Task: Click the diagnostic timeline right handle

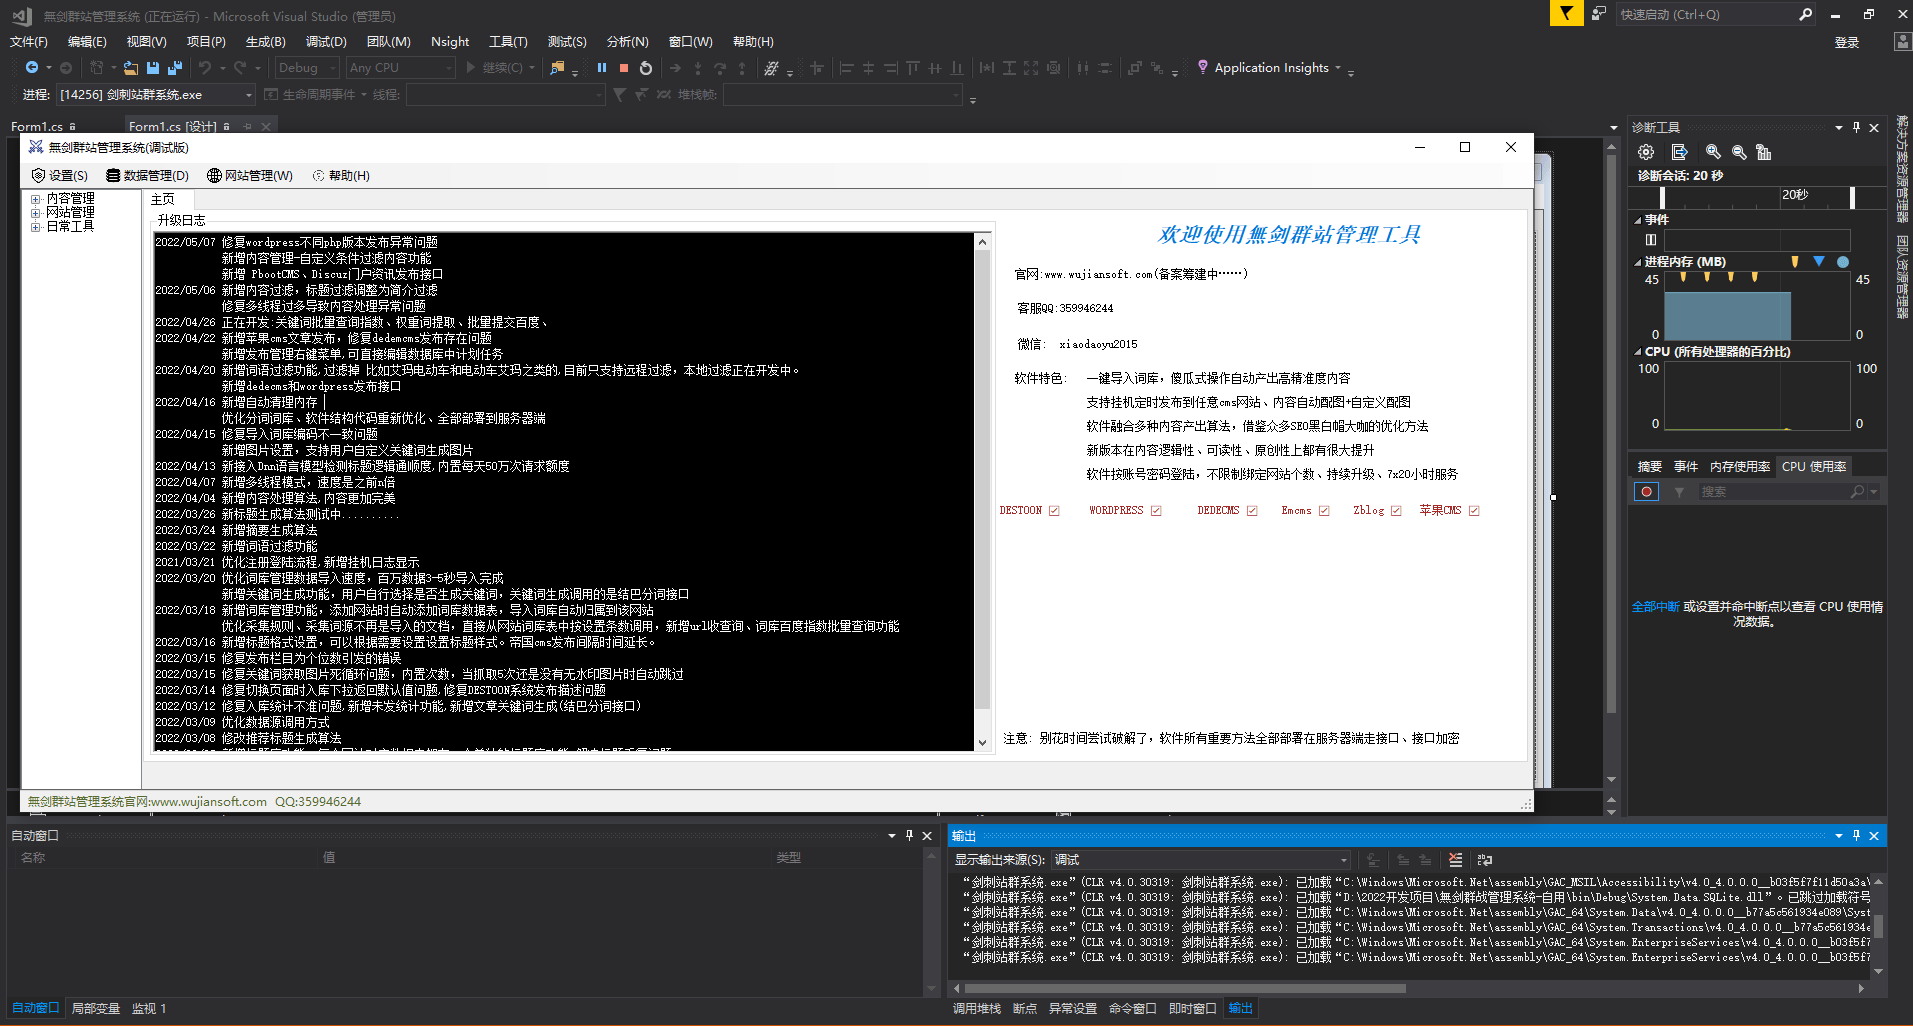Action: [x=1852, y=197]
